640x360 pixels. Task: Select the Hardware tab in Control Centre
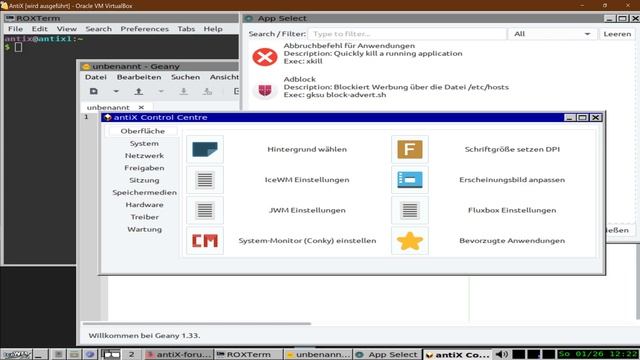(144, 204)
